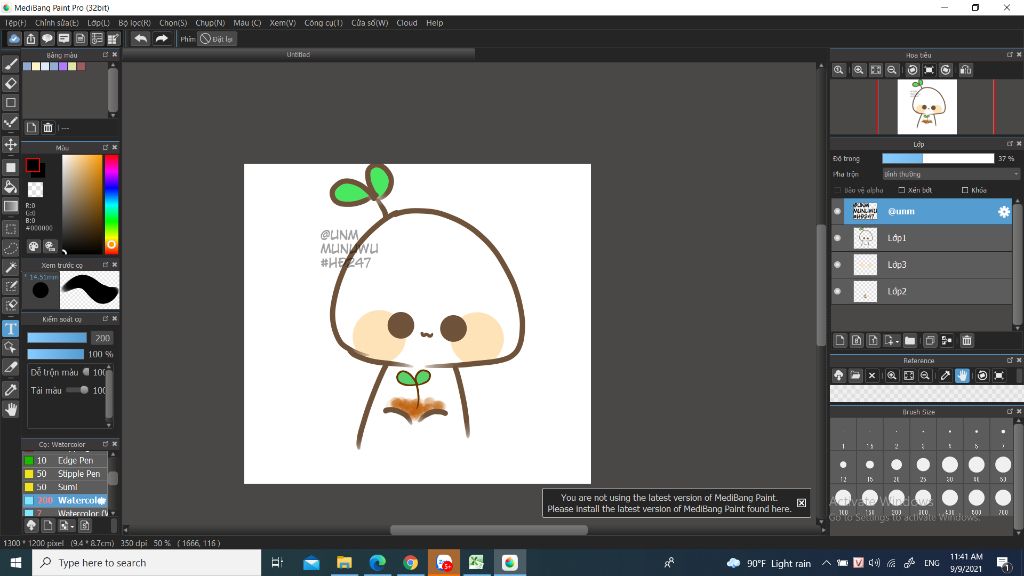Select the Brush tool
Image resolution: width=1024 pixels, height=576 pixels.
click(x=10, y=63)
